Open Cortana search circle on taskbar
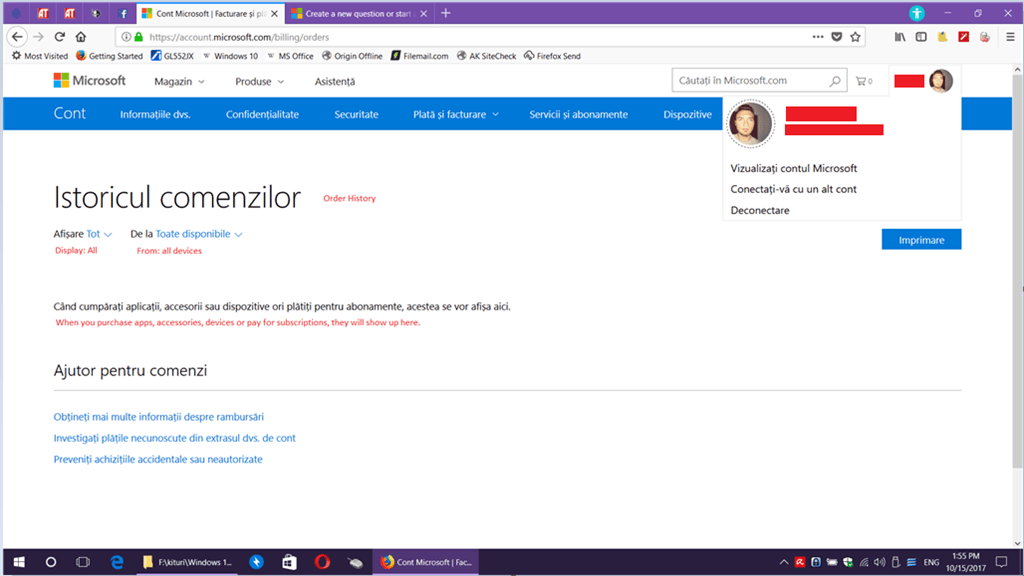This screenshot has height=576, width=1024. click(x=51, y=562)
